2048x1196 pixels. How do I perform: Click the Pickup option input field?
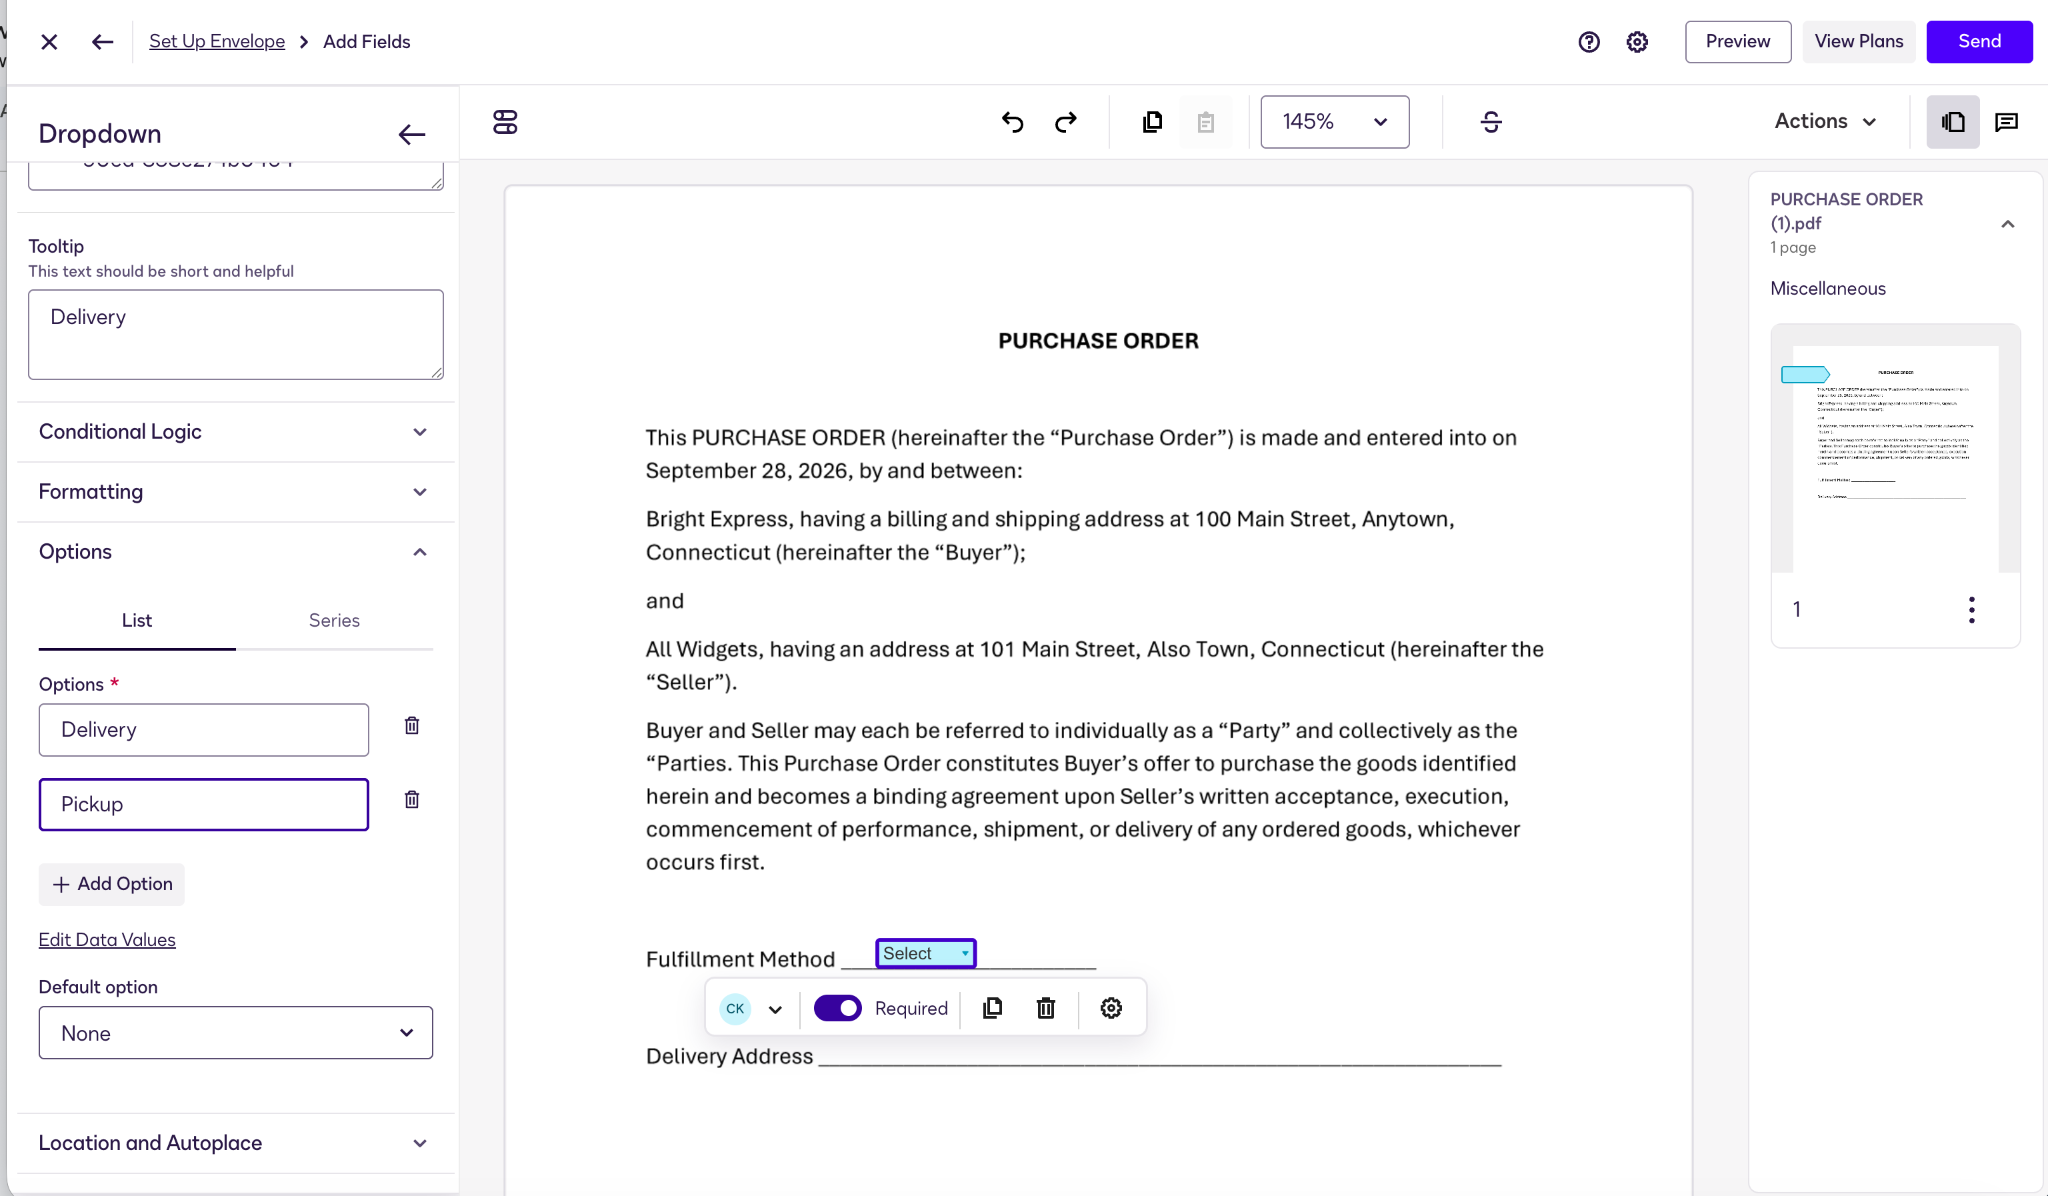[x=204, y=804]
